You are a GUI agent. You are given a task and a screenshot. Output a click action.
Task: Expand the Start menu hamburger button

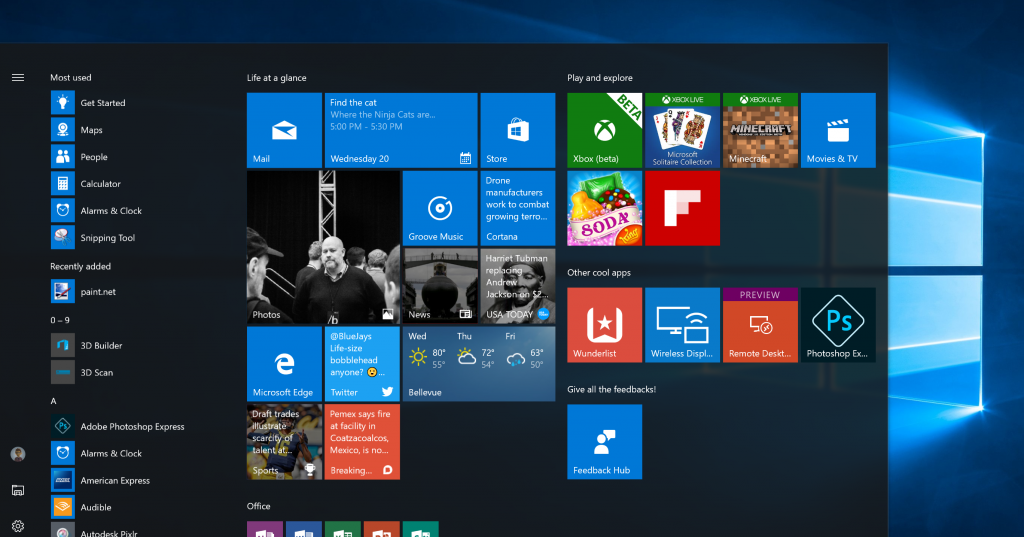point(18,78)
